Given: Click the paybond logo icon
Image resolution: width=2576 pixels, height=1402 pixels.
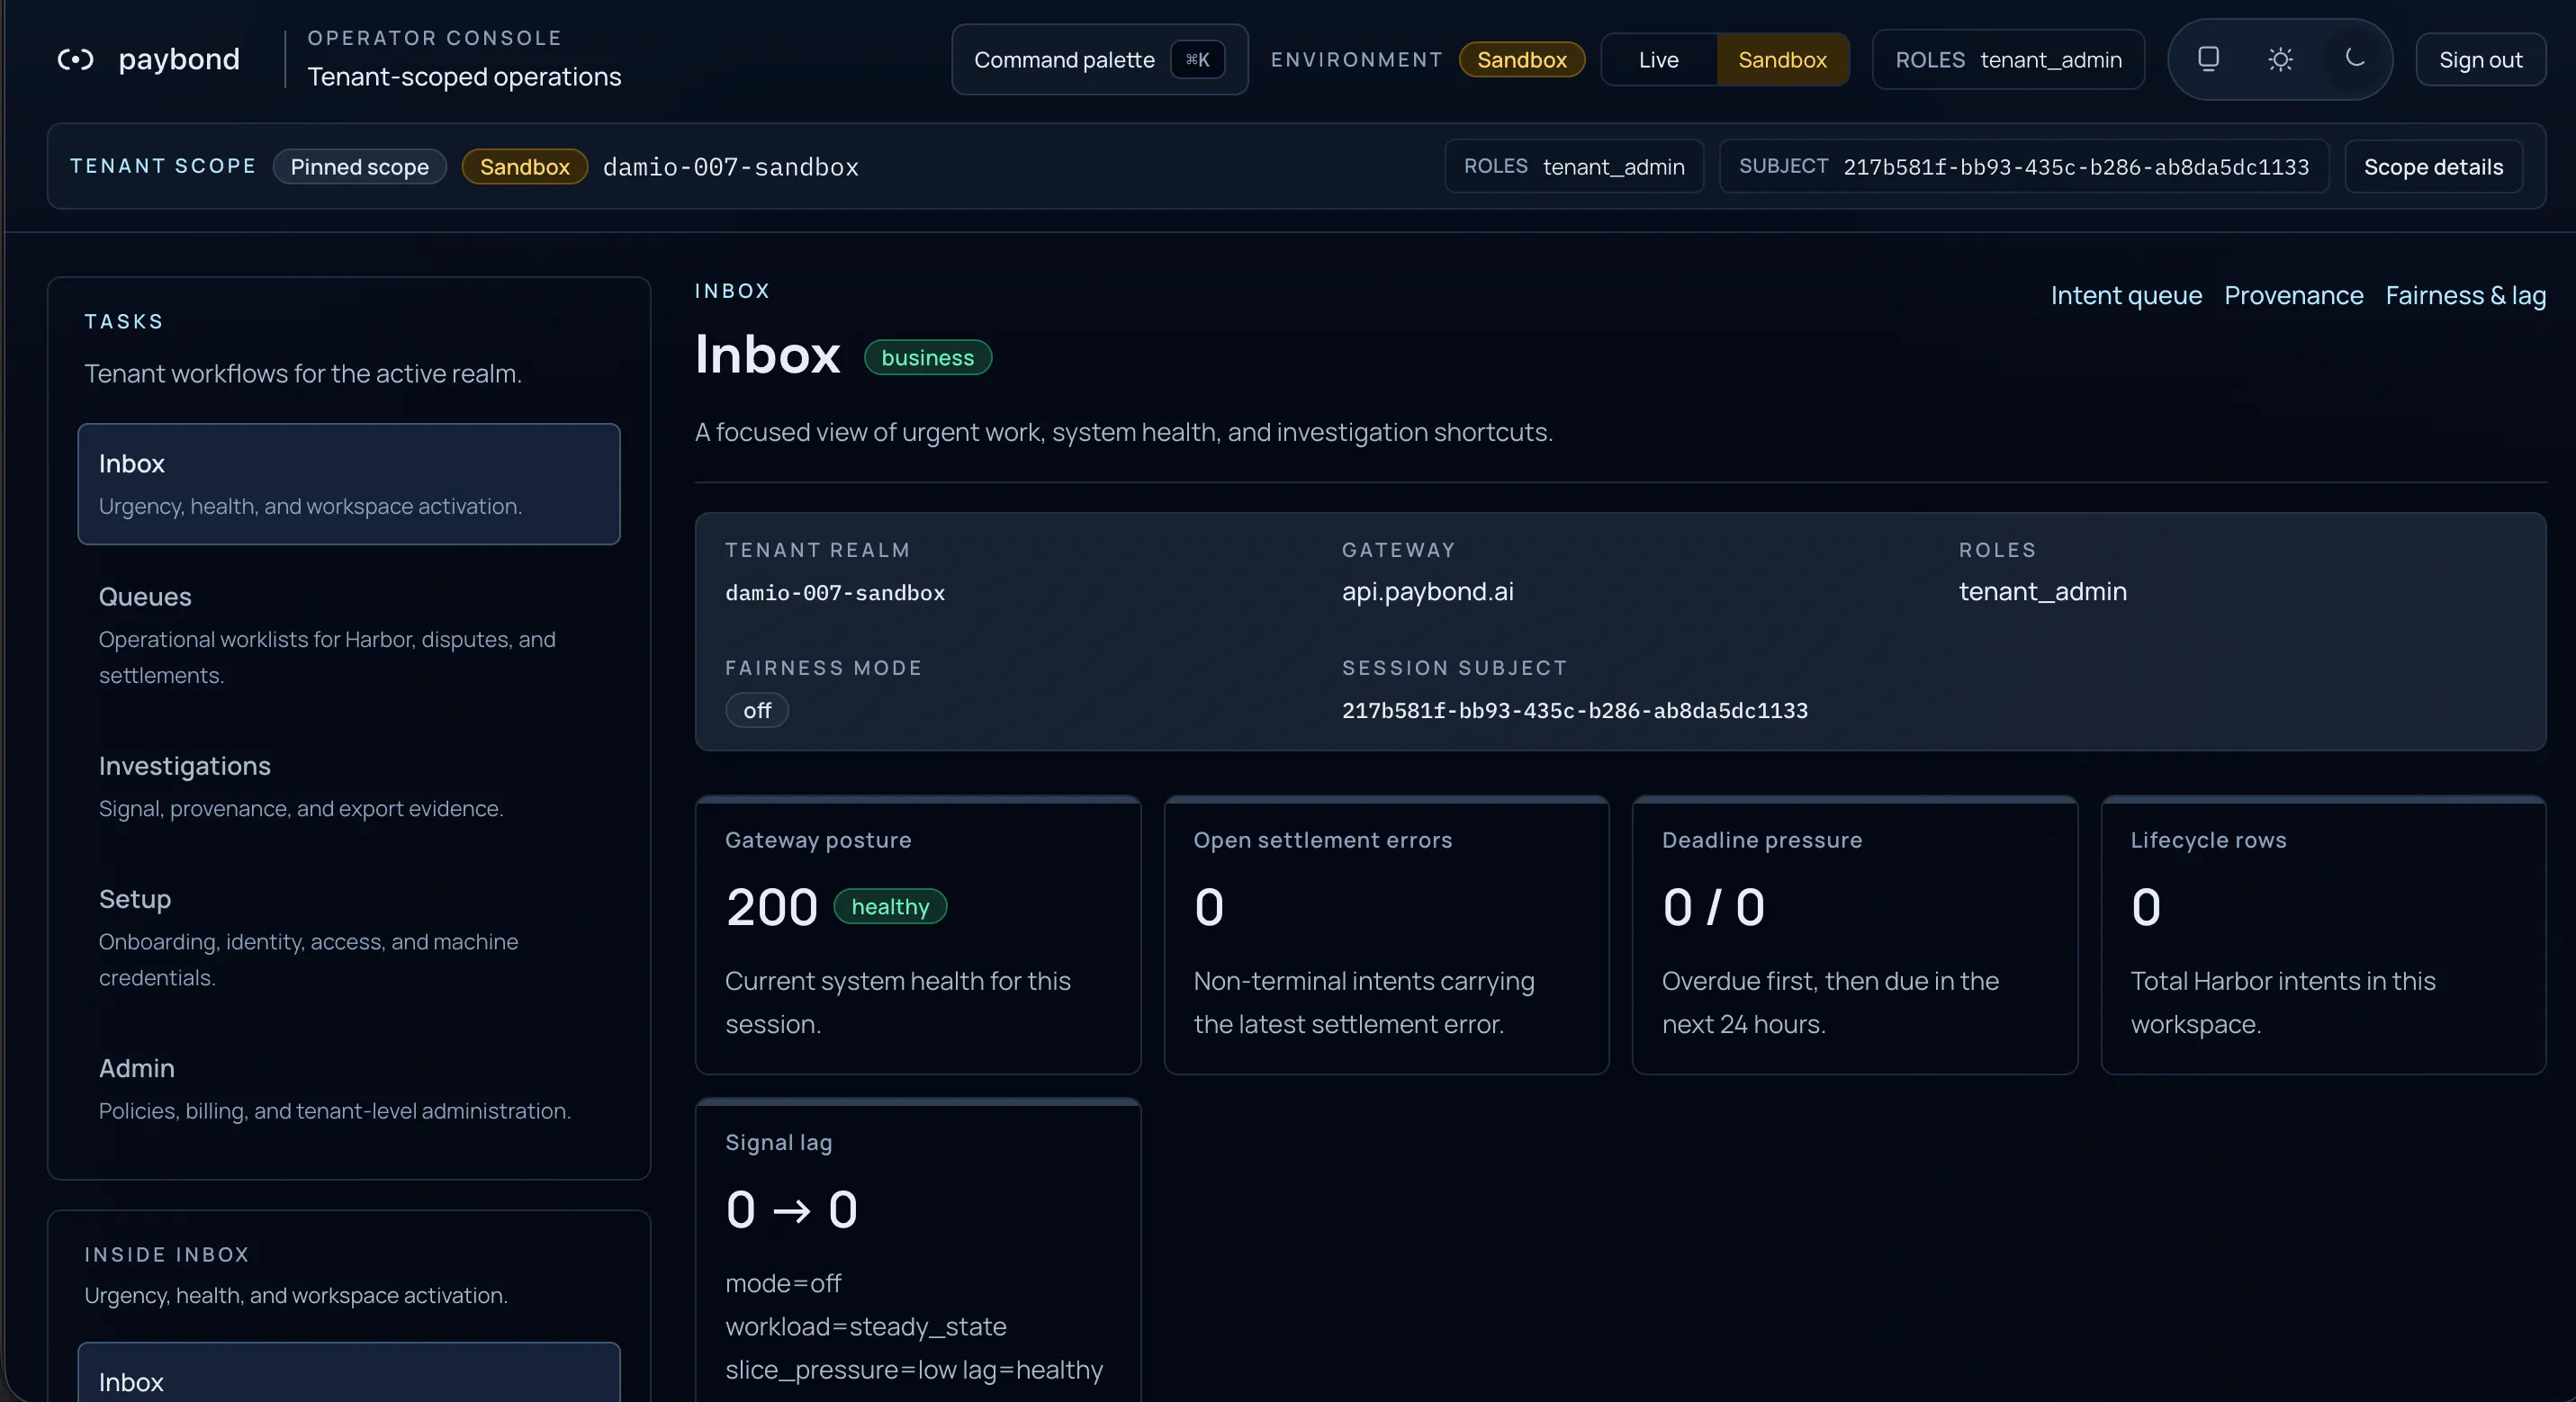Looking at the screenshot, I should point(75,60).
